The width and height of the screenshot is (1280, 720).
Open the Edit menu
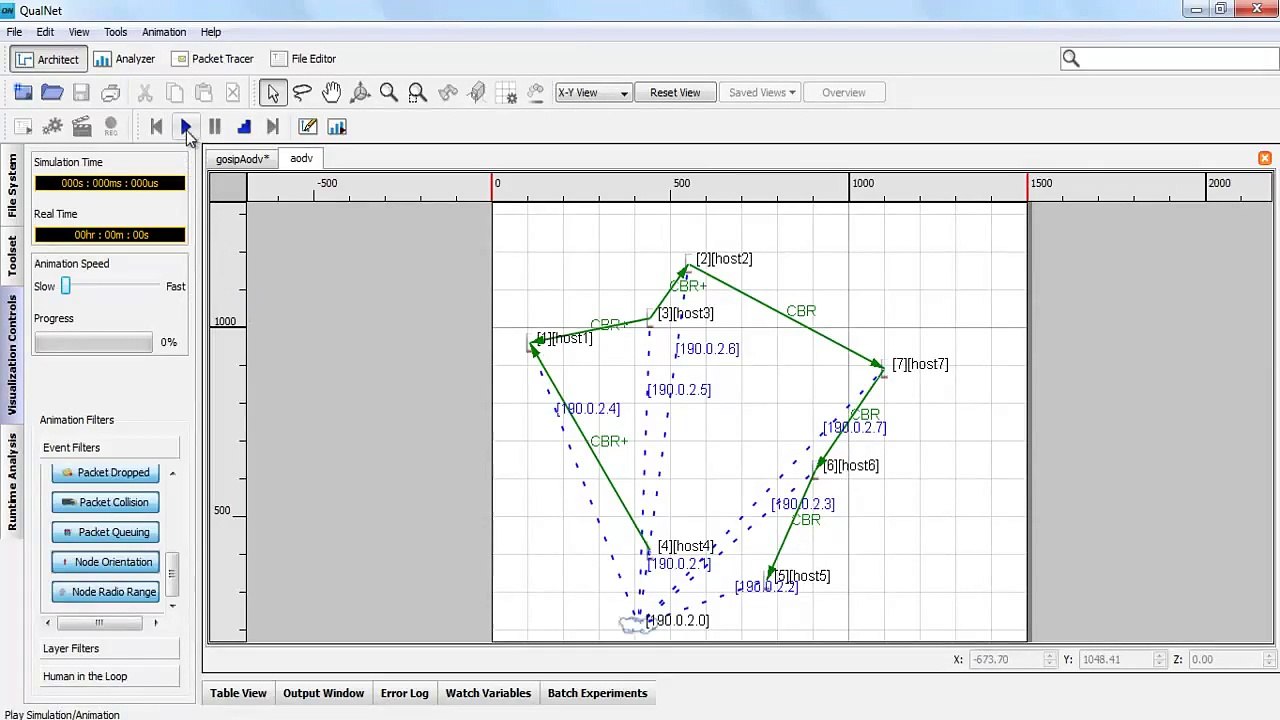pos(45,32)
